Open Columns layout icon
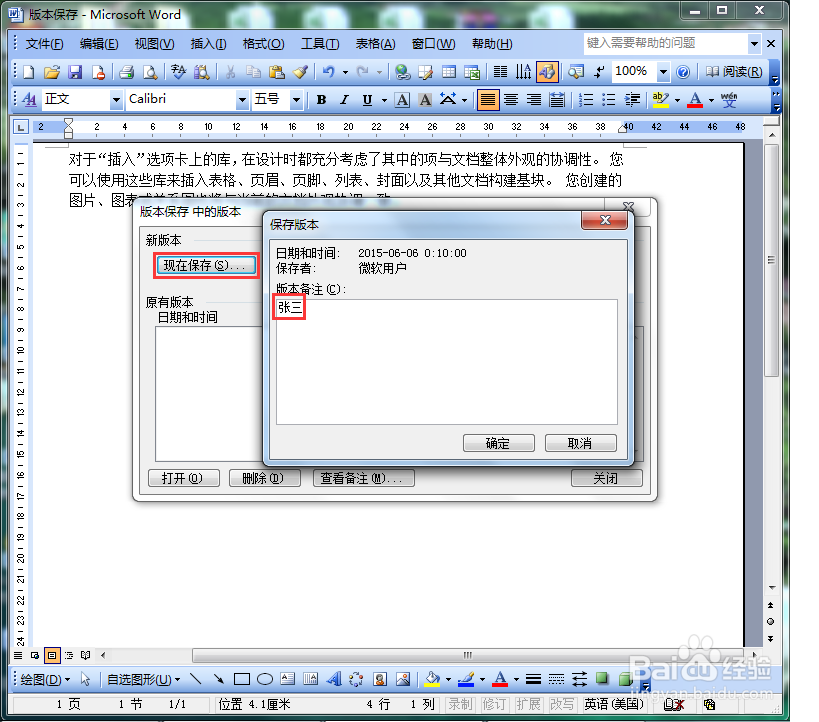This screenshot has width=819, height=722. (x=500, y=72)
